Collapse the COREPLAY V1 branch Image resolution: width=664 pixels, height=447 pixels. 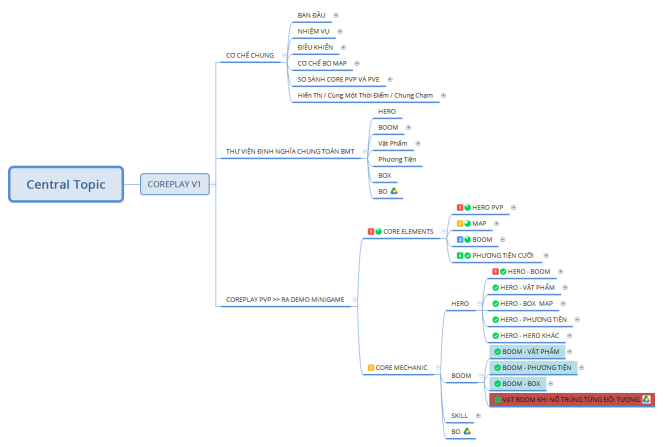pyautogui.click(x=213, y=184)
